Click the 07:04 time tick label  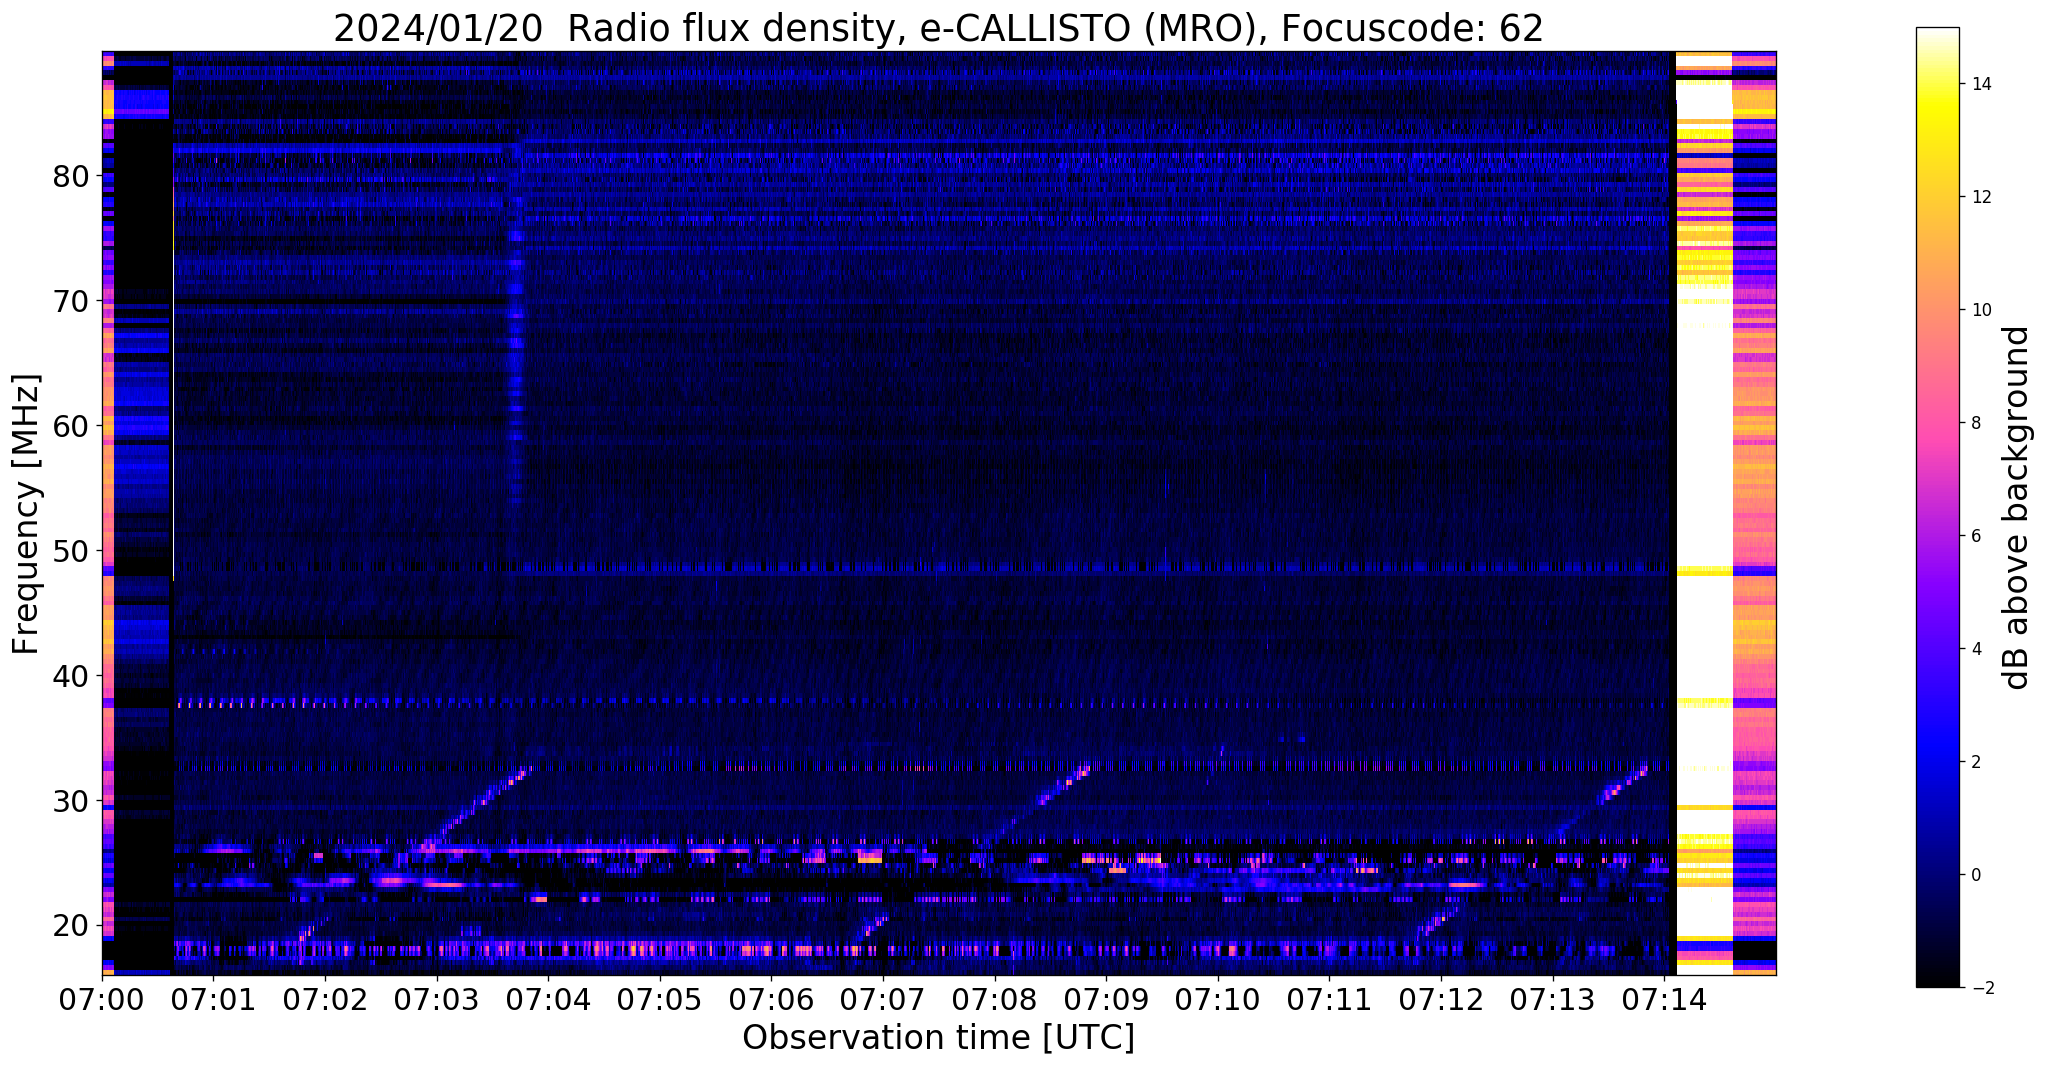548,999
